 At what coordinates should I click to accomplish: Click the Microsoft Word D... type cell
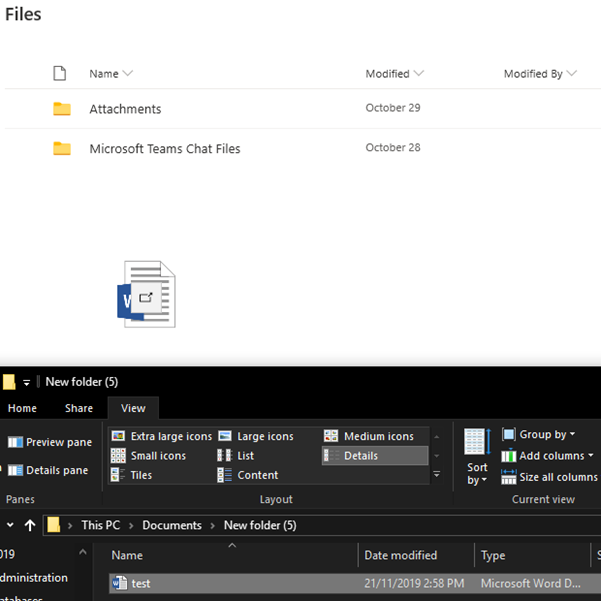pos(531,584)
